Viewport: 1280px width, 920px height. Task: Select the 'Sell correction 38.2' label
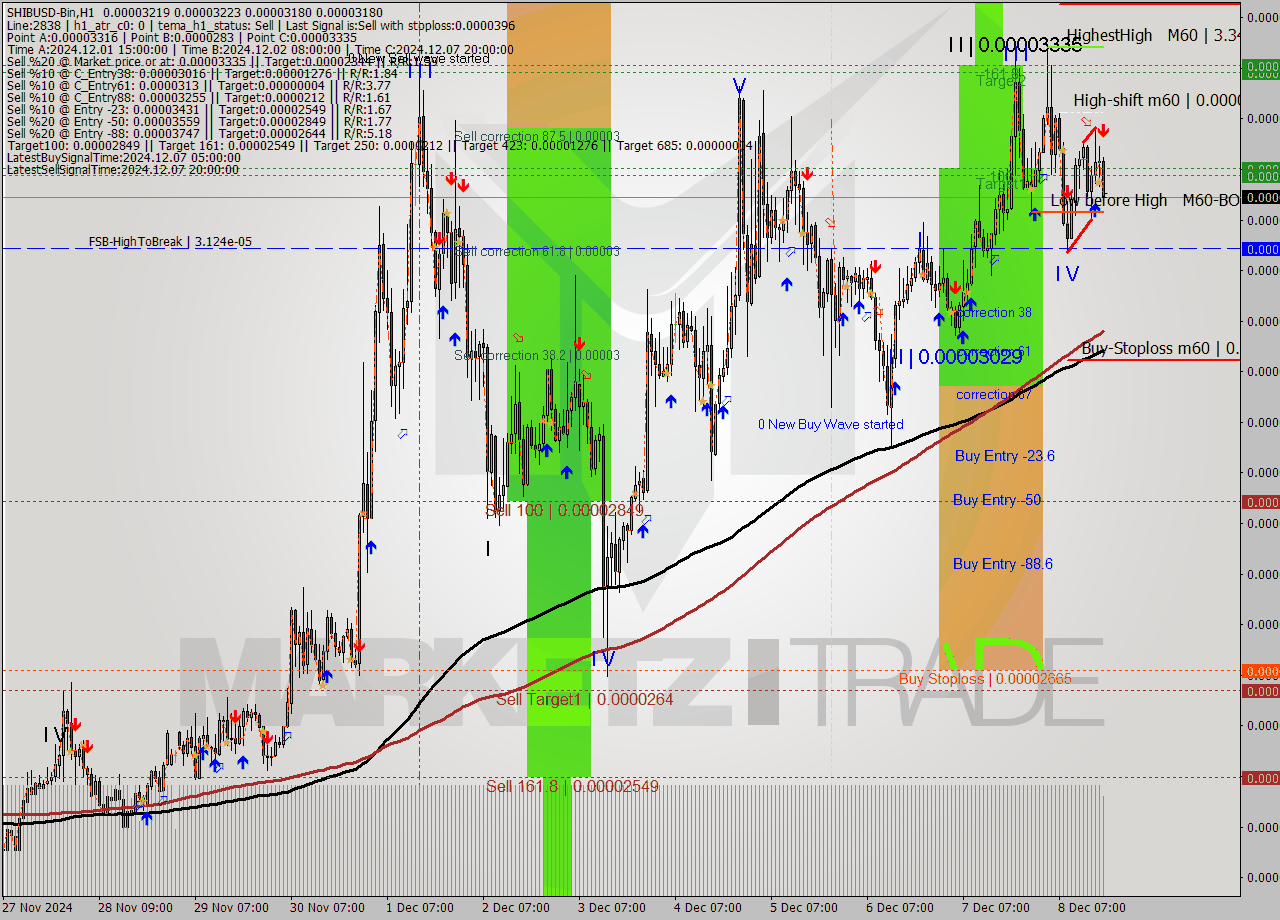[x=537, y=355]
